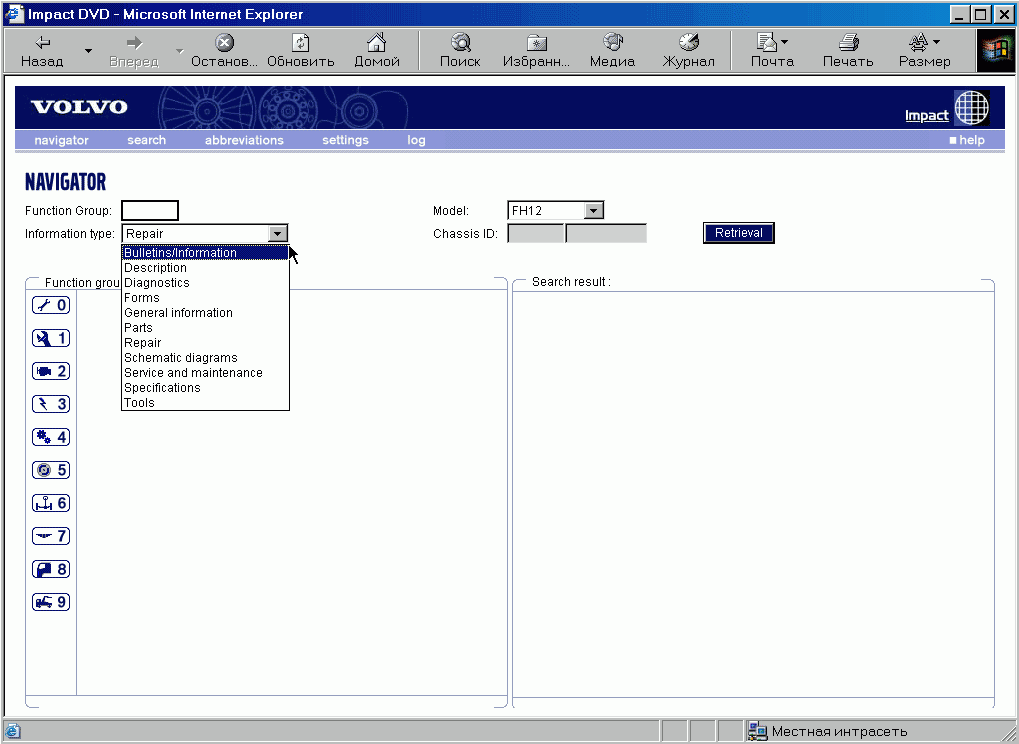Click the status bar page icon
The image size is (1019, 744).
13,732
